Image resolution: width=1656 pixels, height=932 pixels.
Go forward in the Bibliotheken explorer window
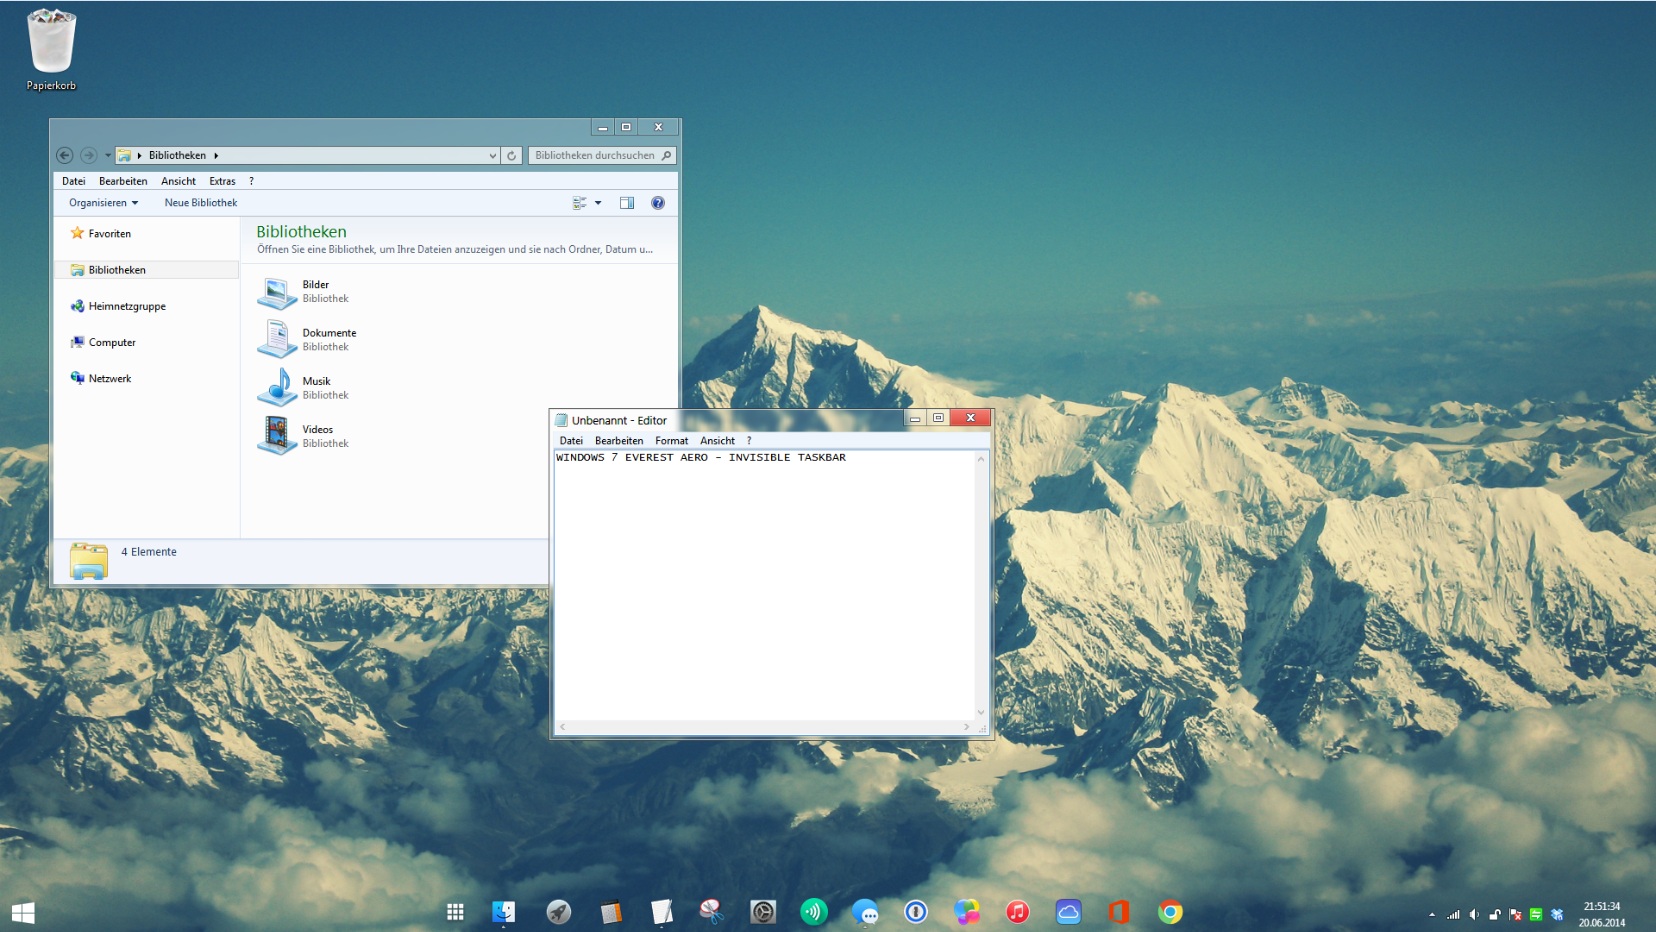tap(88, 155)
